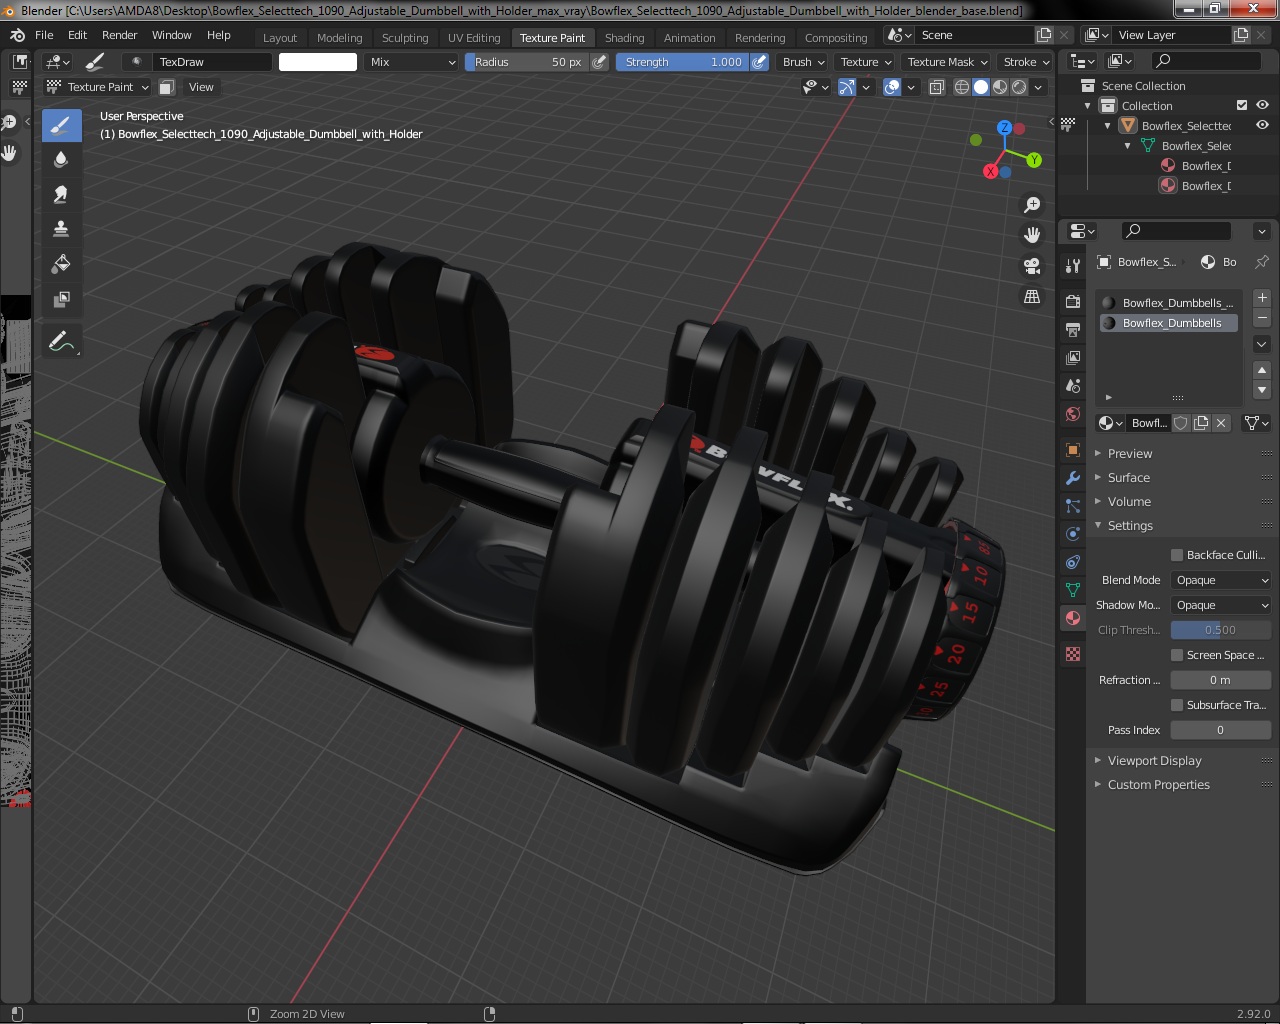
Task: Open the Output properties tab
Action: pyautogui.click(x=1073, y=329)
